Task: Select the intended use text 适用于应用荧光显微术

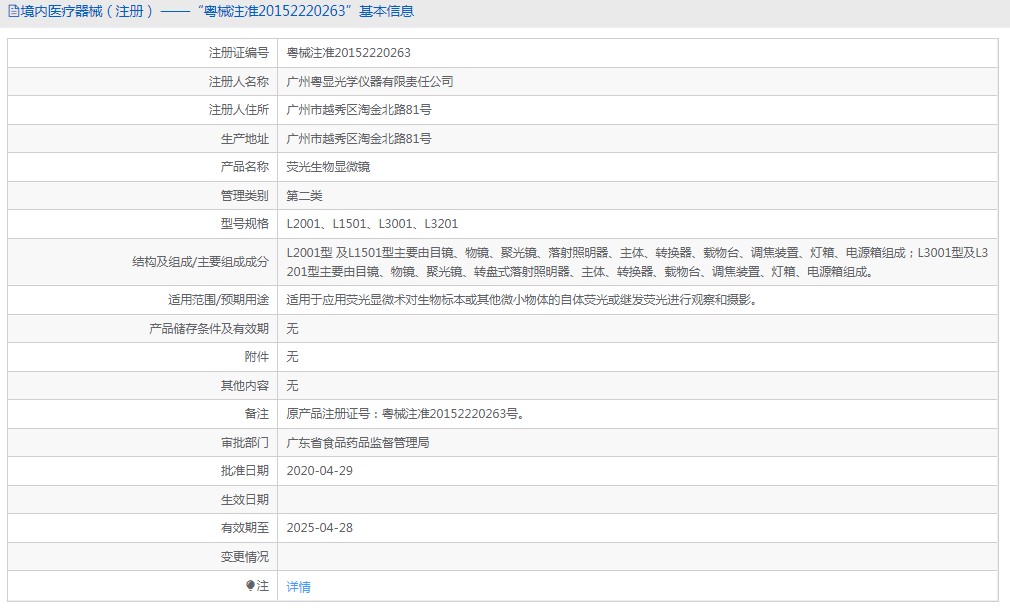Action: 523,300
